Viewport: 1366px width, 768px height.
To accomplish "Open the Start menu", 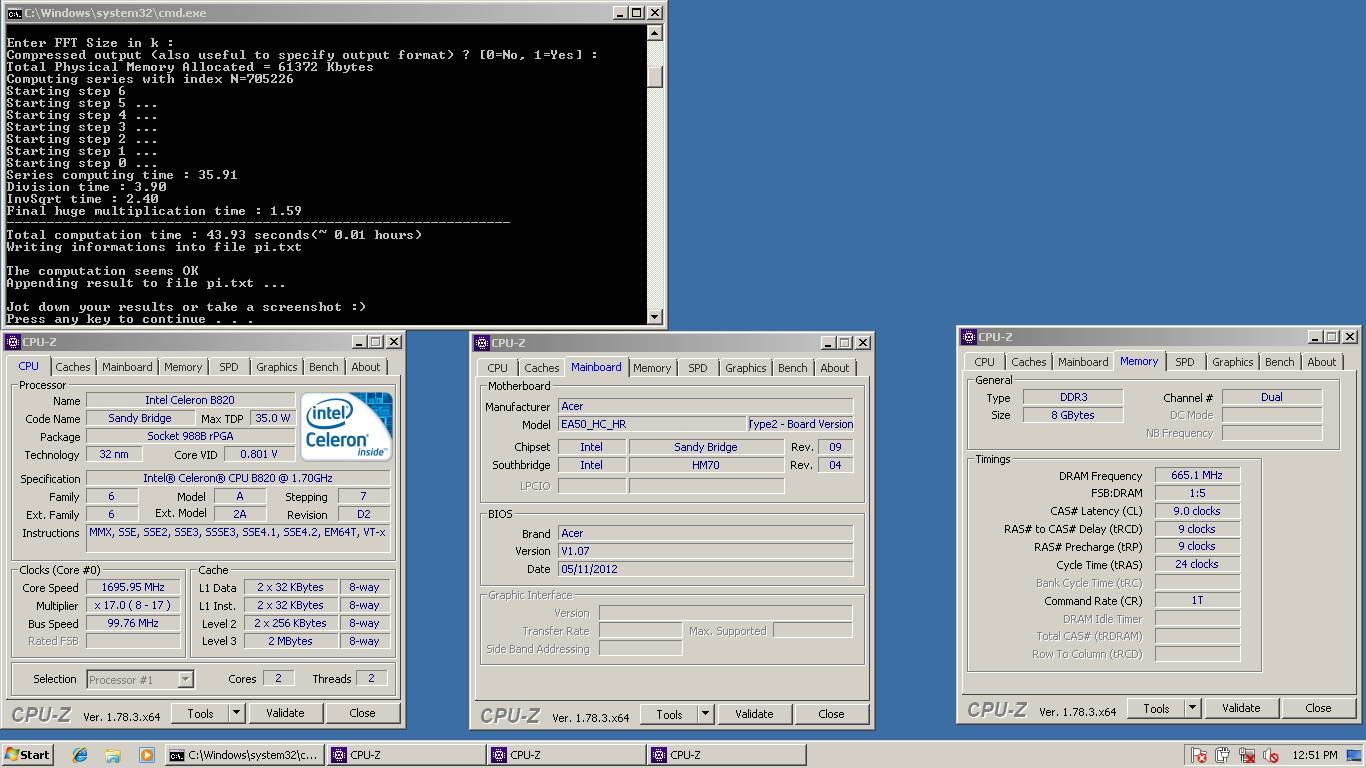I will coord(28,755).
